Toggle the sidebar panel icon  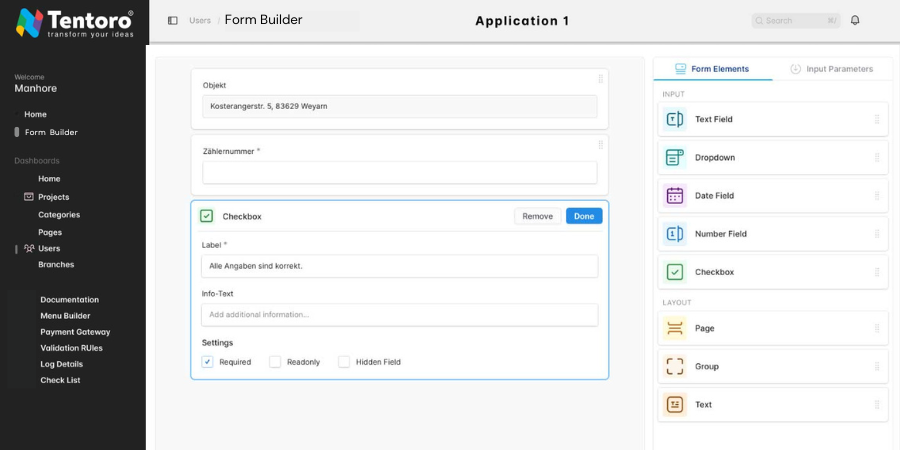pyautogui.click(x=173, y=21)
